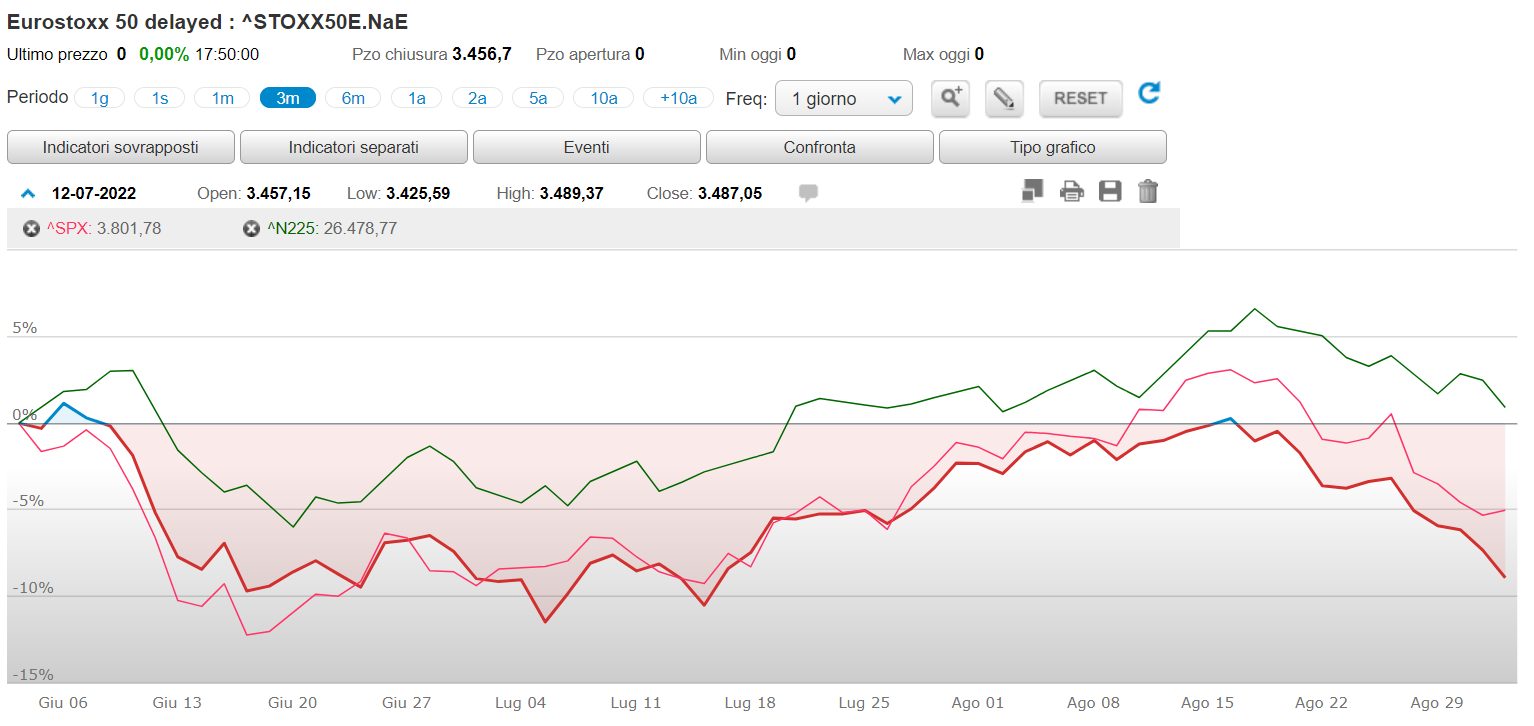Click the Low value 3.425,59
1534x726 pixels.
pyautogui.click(x=418, y=193)
